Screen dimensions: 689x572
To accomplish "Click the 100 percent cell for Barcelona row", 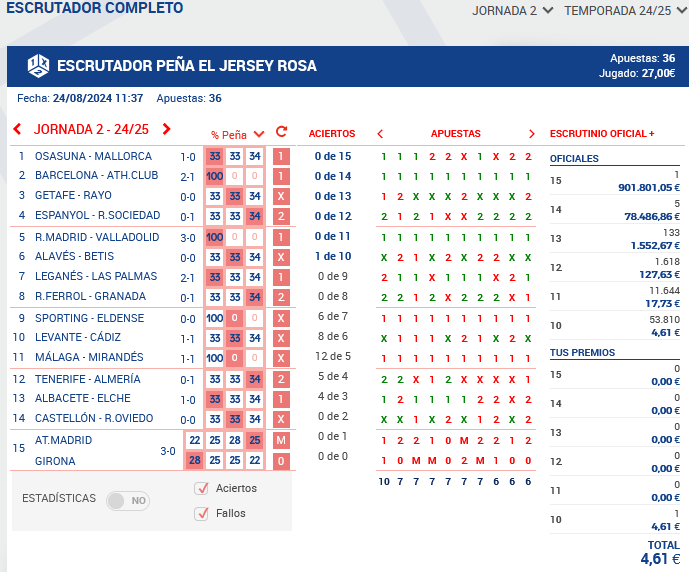I will pos(214,176).
